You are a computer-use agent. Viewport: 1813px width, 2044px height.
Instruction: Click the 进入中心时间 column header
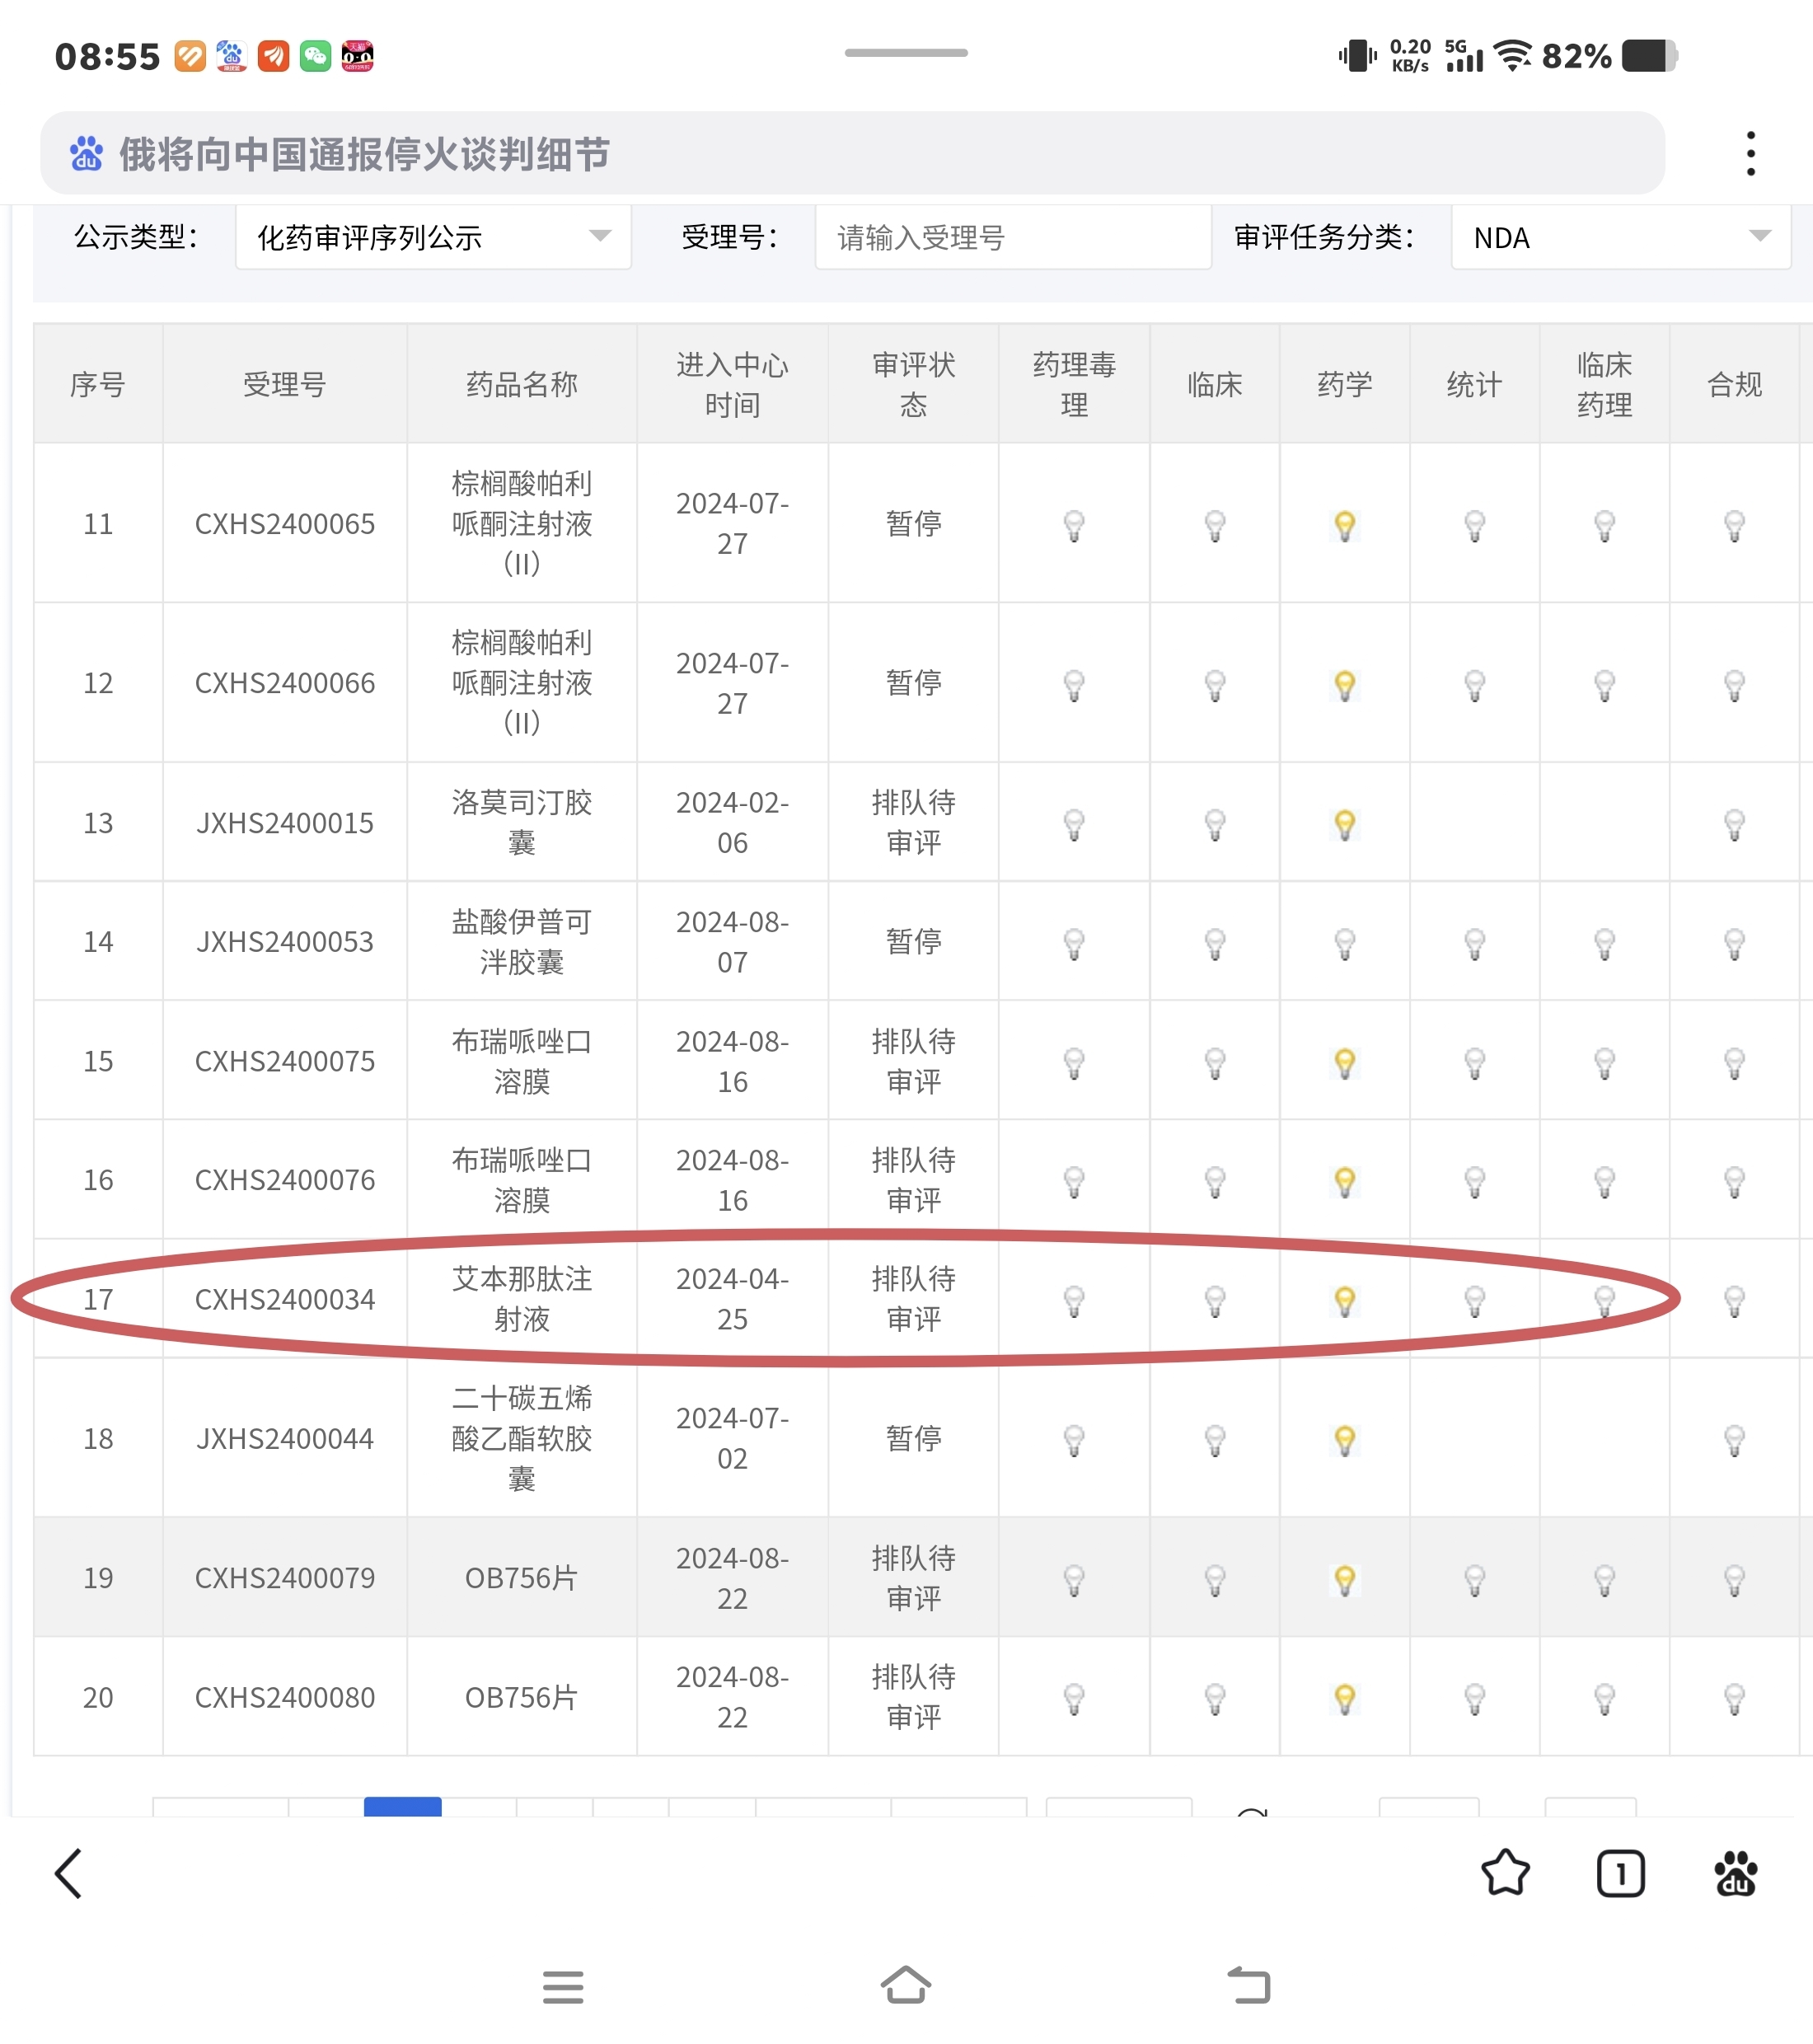(x=732, y=384)
